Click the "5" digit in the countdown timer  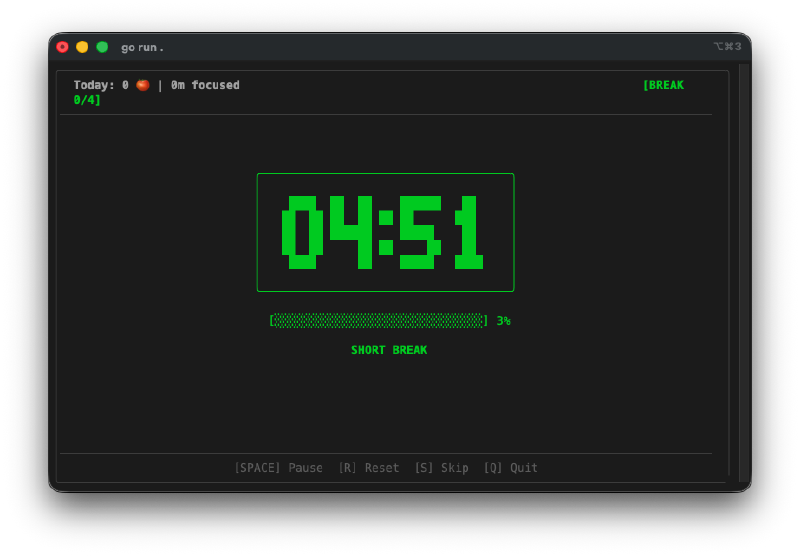pyautogui.click(x=419, y=232)
